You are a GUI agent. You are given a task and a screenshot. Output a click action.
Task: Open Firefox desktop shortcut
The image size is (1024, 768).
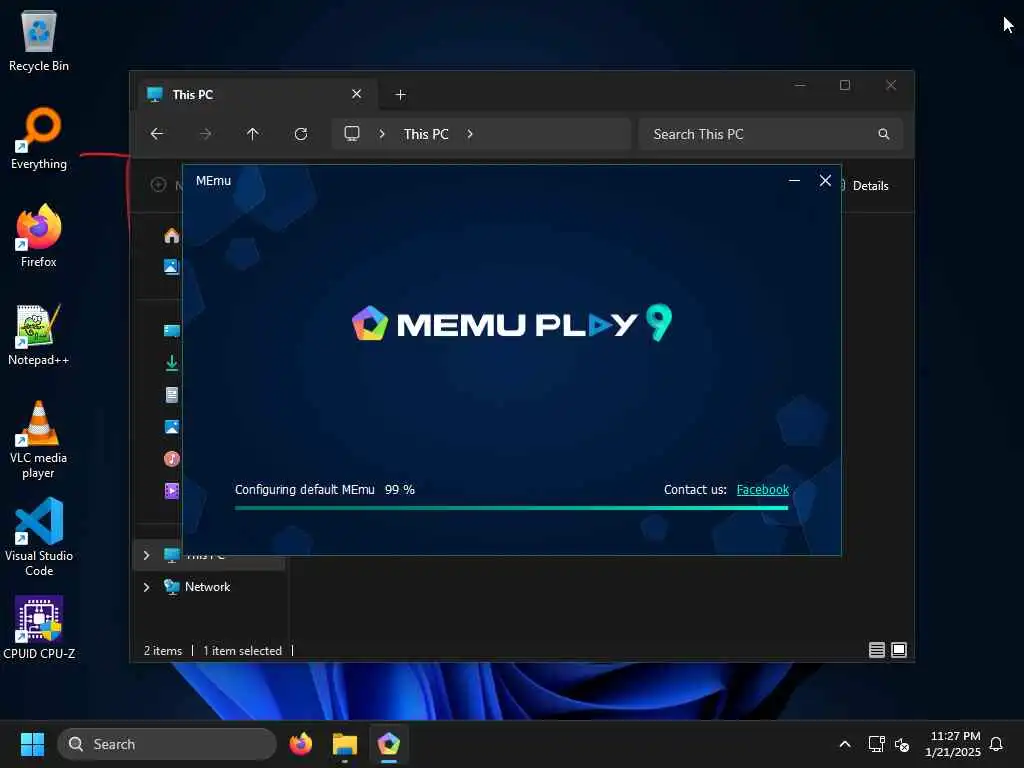coord(39,236)
